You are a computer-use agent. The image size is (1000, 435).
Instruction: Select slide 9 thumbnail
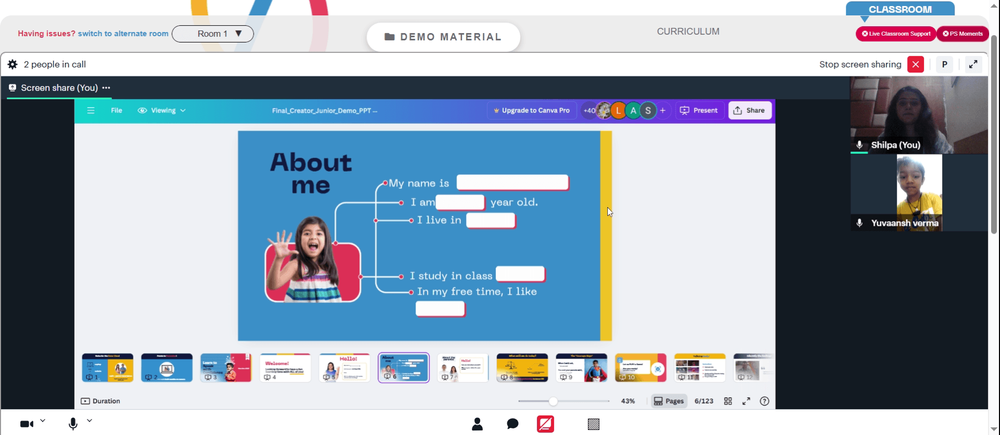click(x=582, y=368)
